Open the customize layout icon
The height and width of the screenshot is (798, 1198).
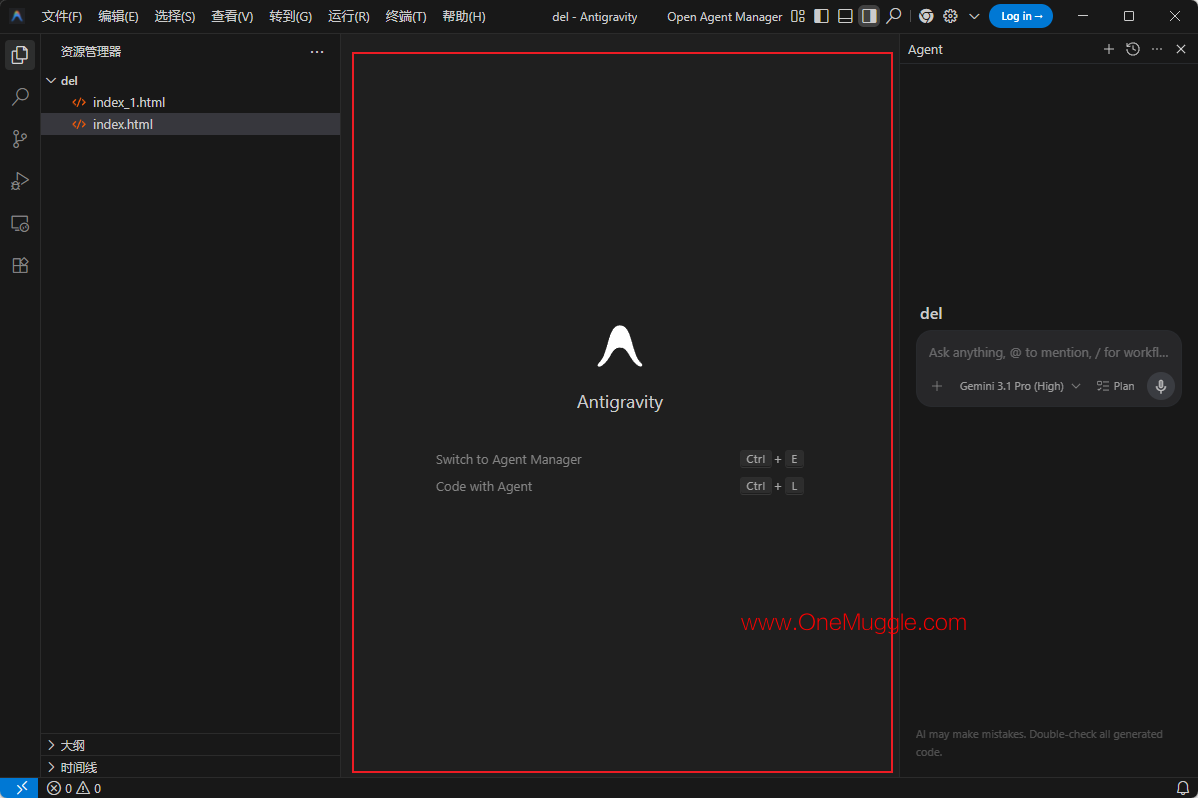click(x=798, y=16)
